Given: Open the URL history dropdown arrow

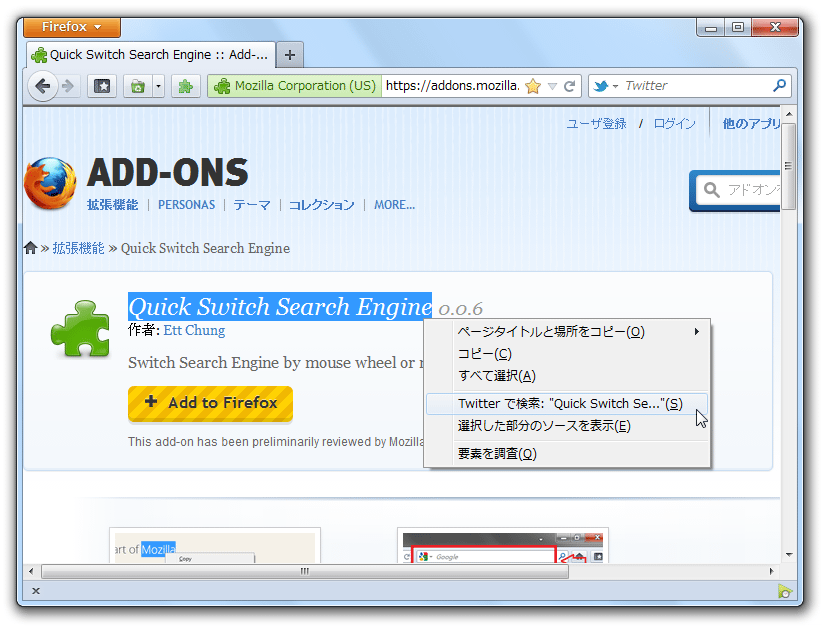Looking at the screenshot, I should pyautogui.click(x=552, y=86).
